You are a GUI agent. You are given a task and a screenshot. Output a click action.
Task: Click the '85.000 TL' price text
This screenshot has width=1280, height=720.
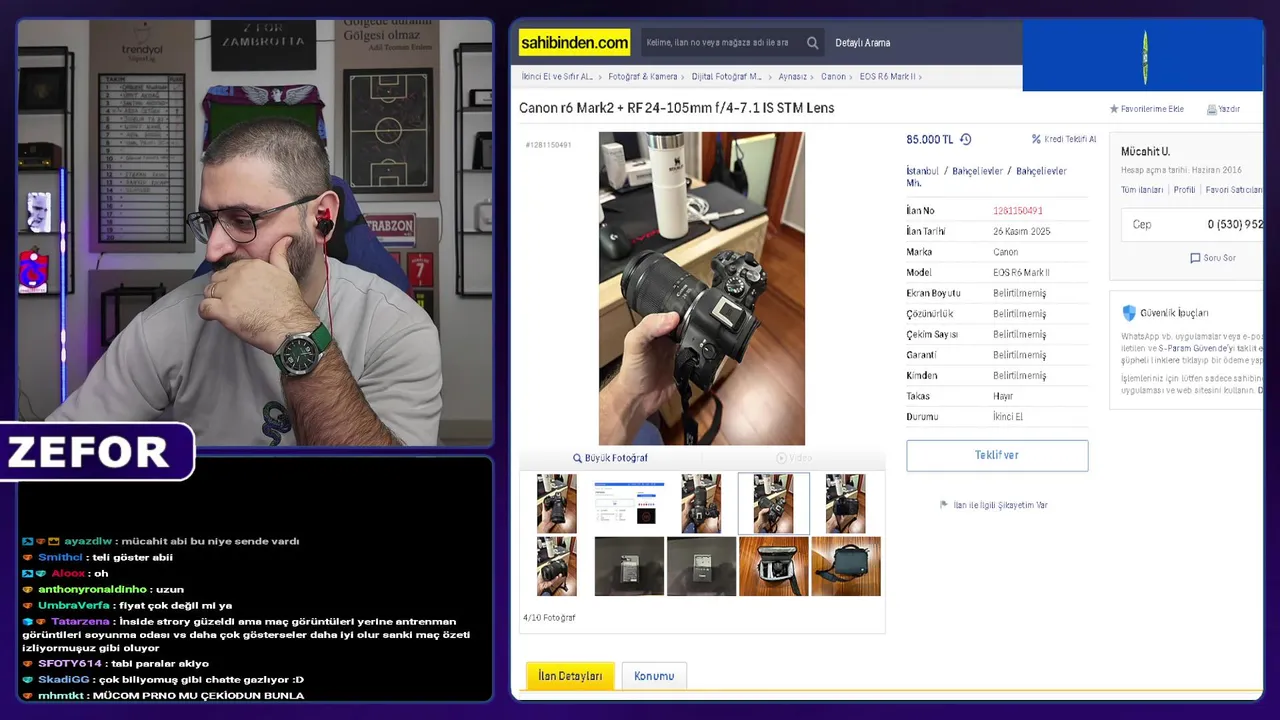pyautogui.click(x=929, y=140)
